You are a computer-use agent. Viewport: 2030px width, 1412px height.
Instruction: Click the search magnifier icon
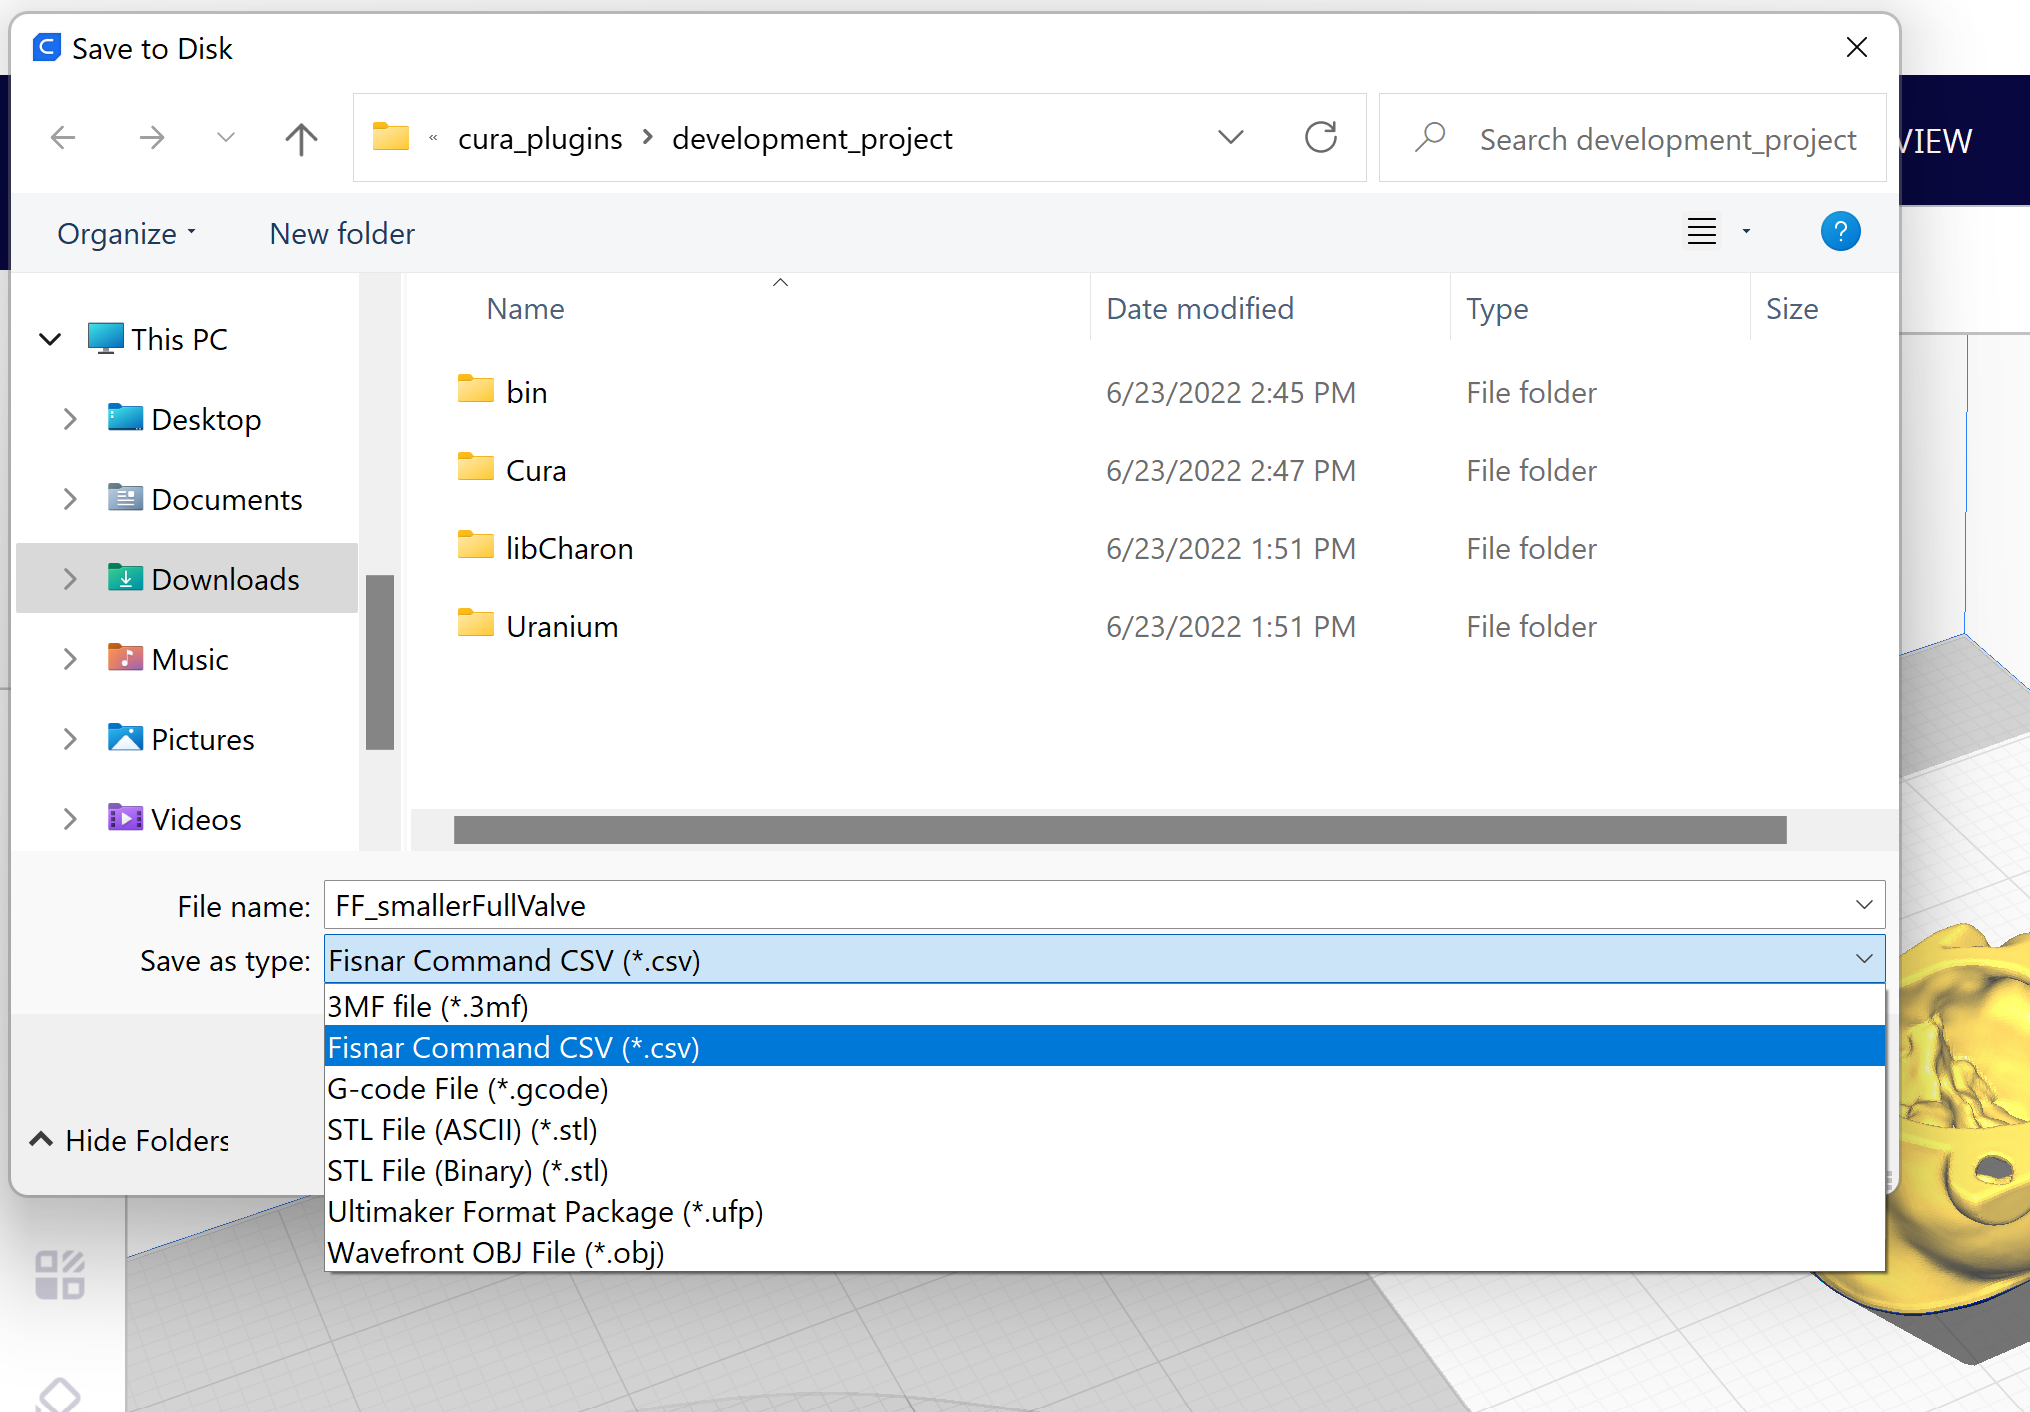1430,137
